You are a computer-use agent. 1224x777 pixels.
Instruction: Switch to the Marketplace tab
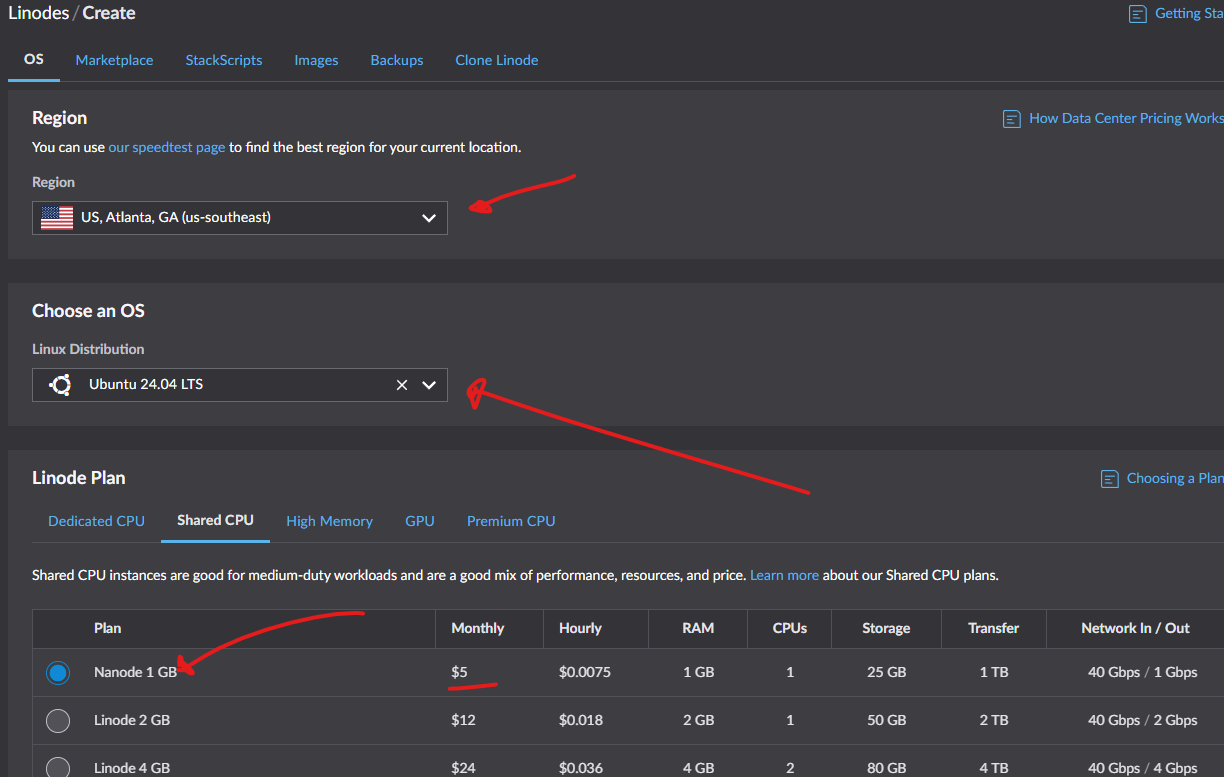(x=114, y=60)
